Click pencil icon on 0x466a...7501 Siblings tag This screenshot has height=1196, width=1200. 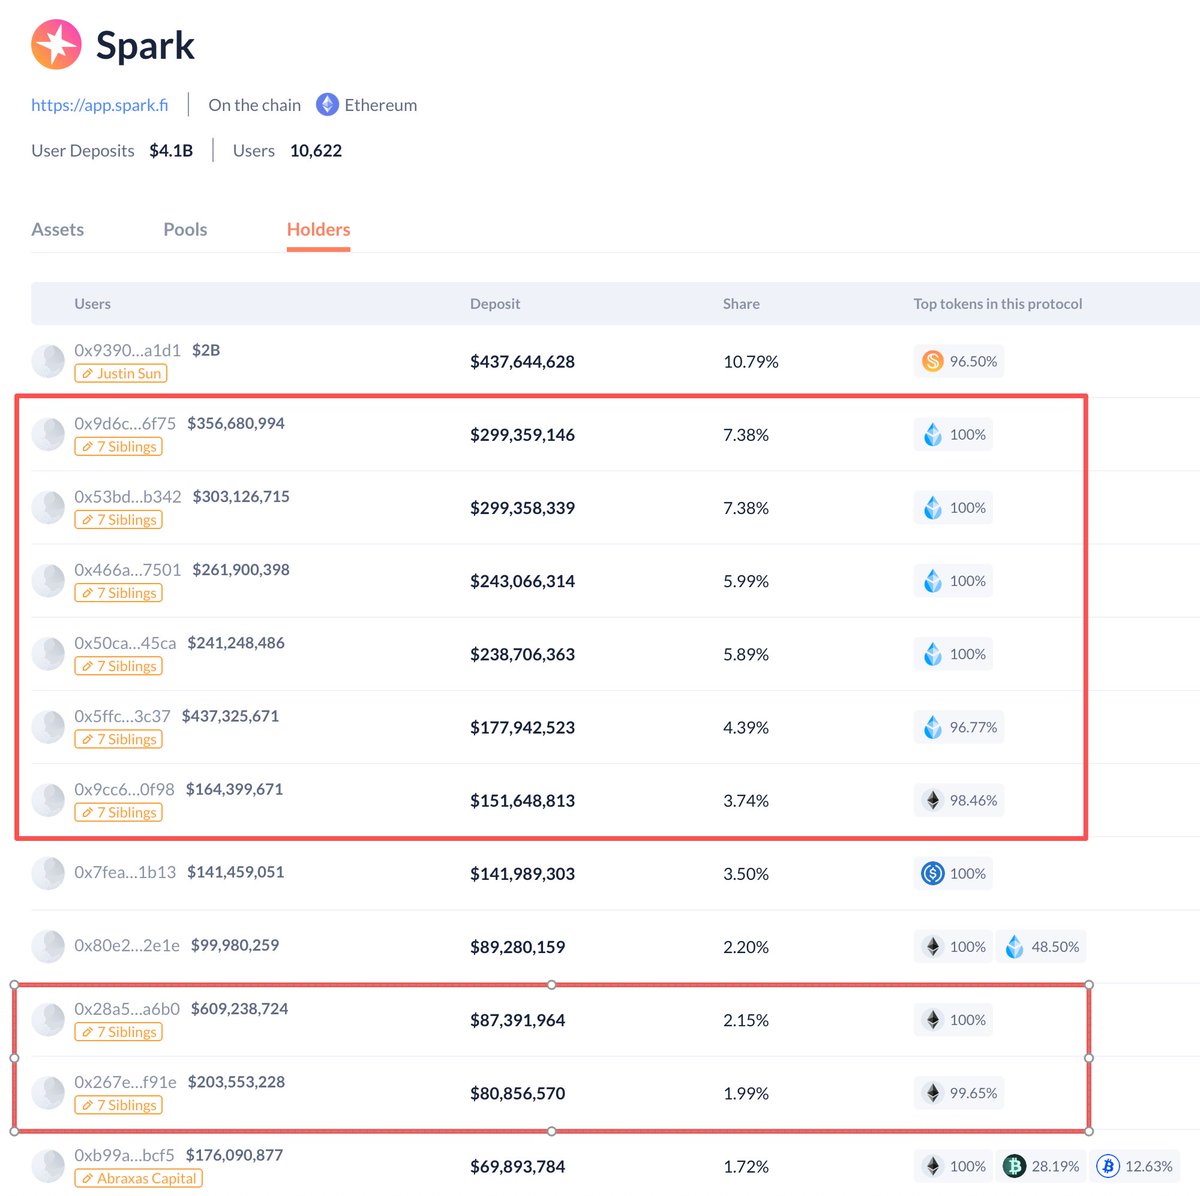pos(87,593)
